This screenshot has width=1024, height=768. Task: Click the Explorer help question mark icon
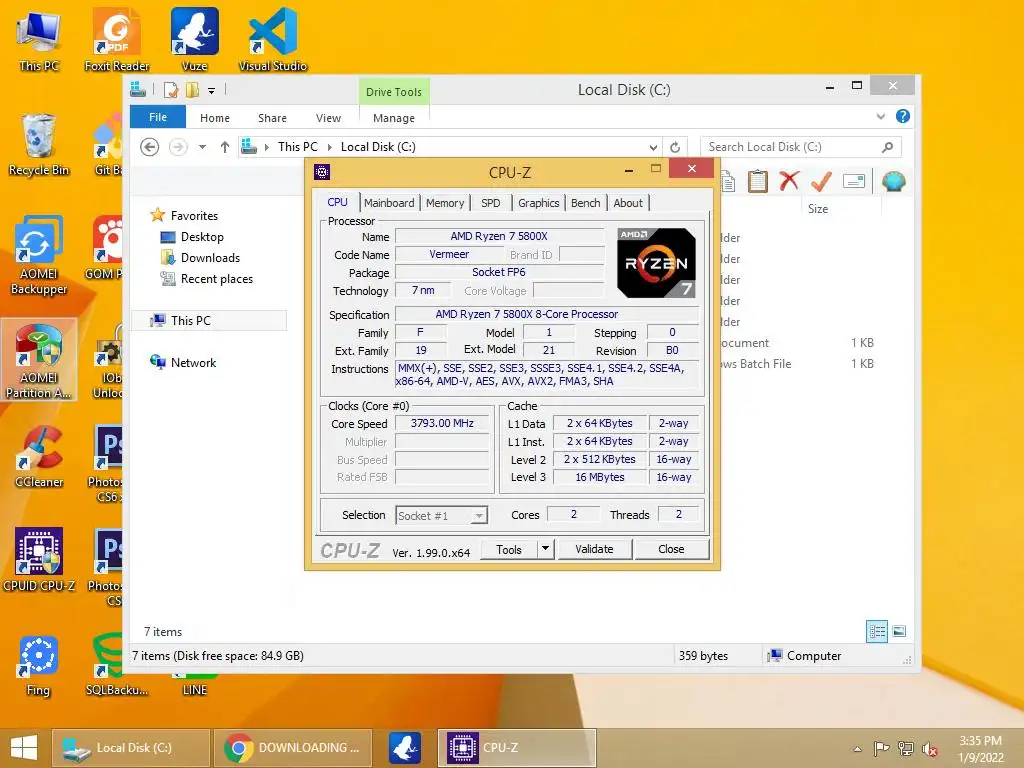point(903,116)
